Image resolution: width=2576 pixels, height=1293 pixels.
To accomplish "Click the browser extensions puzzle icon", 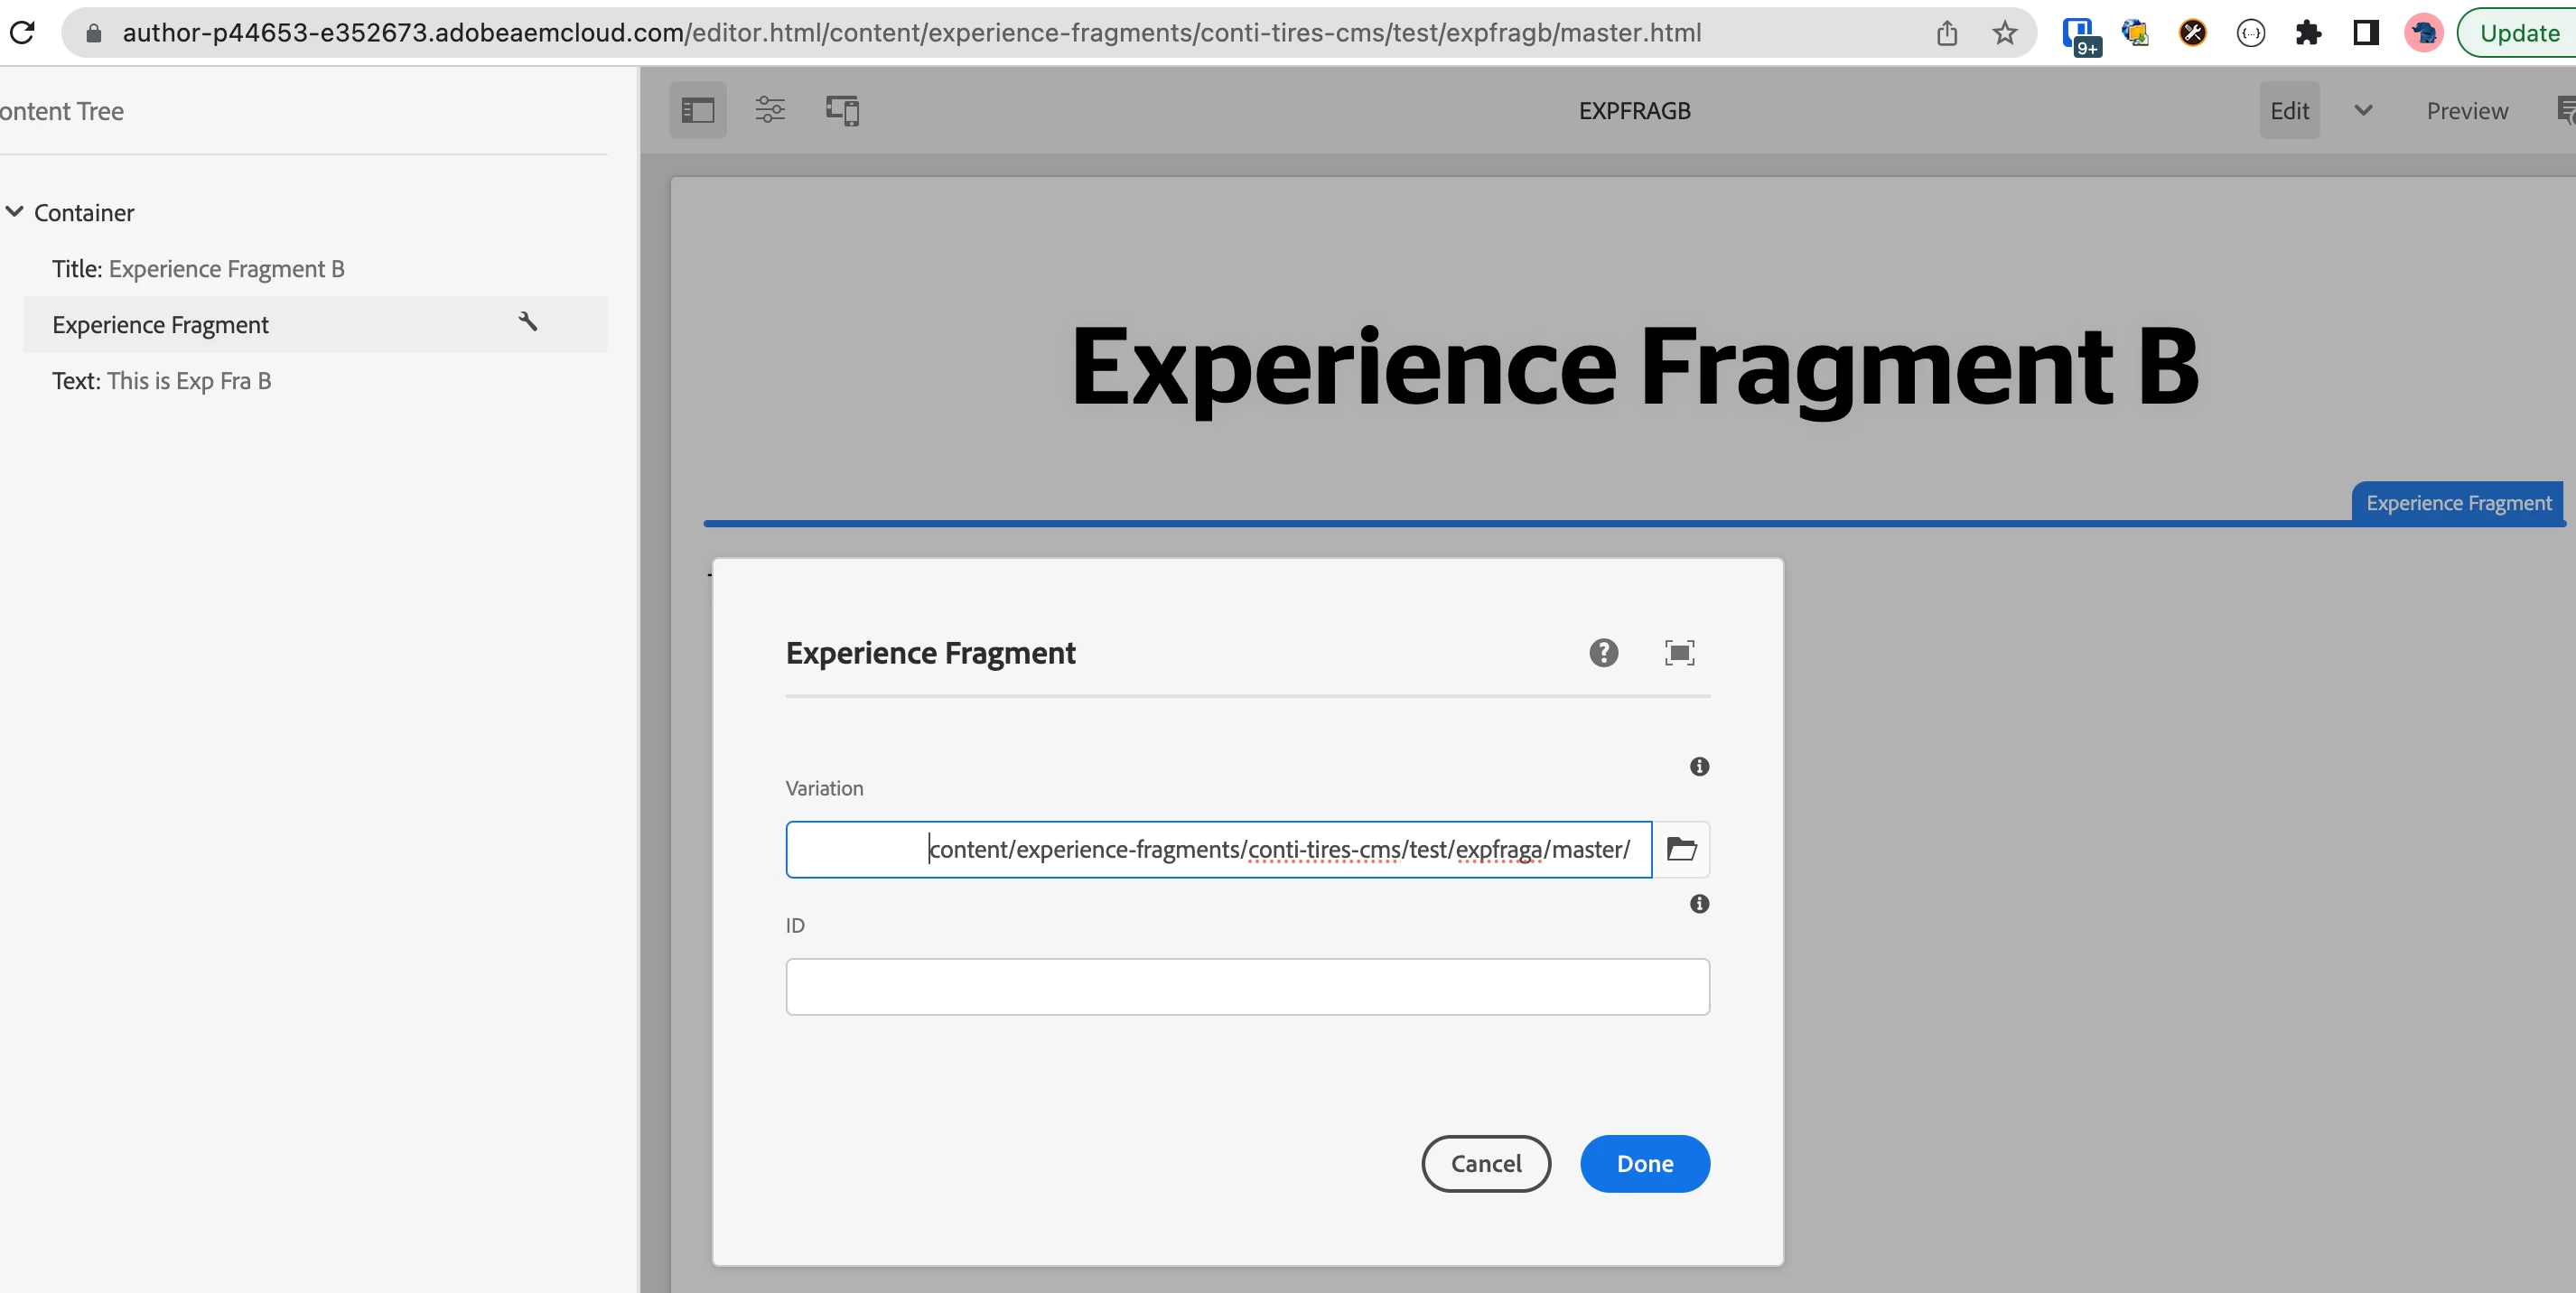I will click(x=2308, y=33).
